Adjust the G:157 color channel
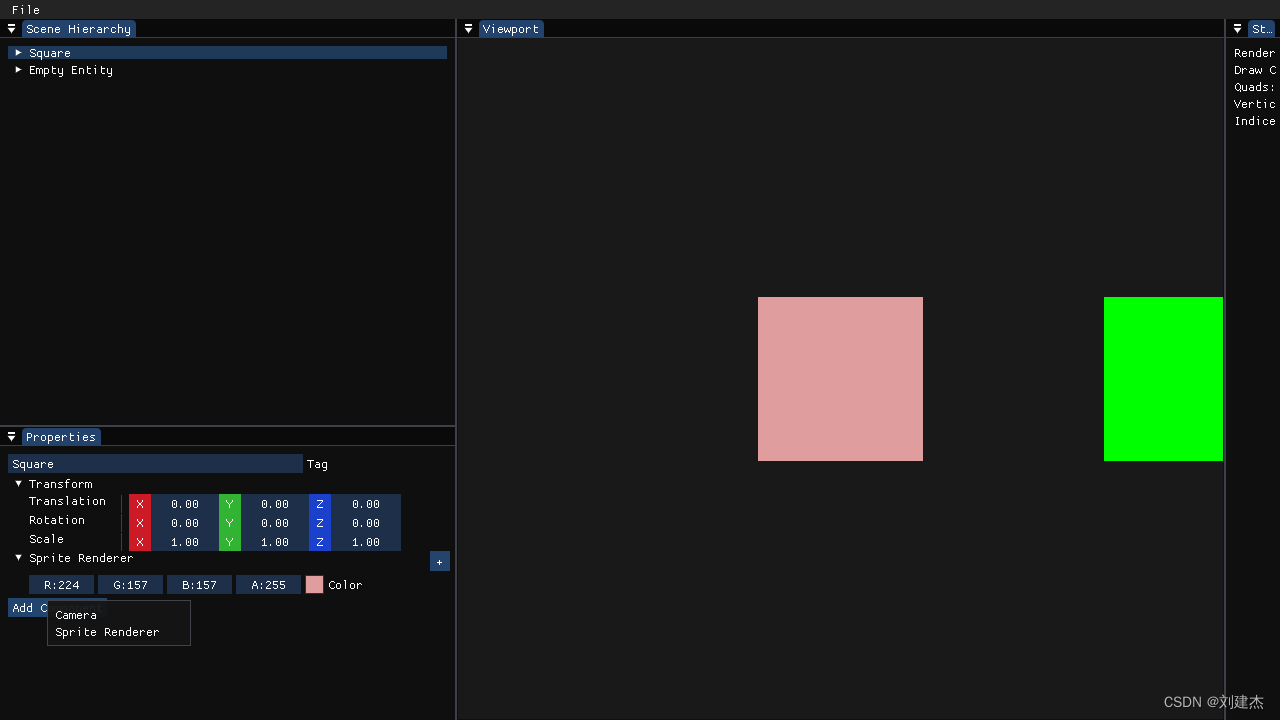This screenshot has width=1280, height=720. [130, 585]
